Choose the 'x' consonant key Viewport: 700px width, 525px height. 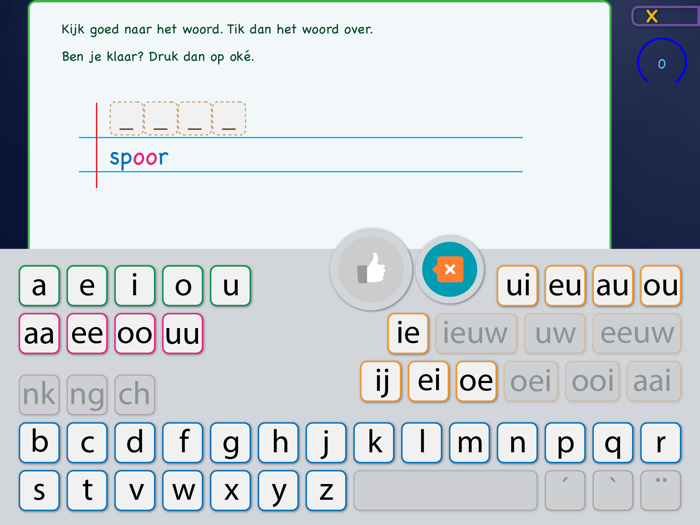point(230,490)
